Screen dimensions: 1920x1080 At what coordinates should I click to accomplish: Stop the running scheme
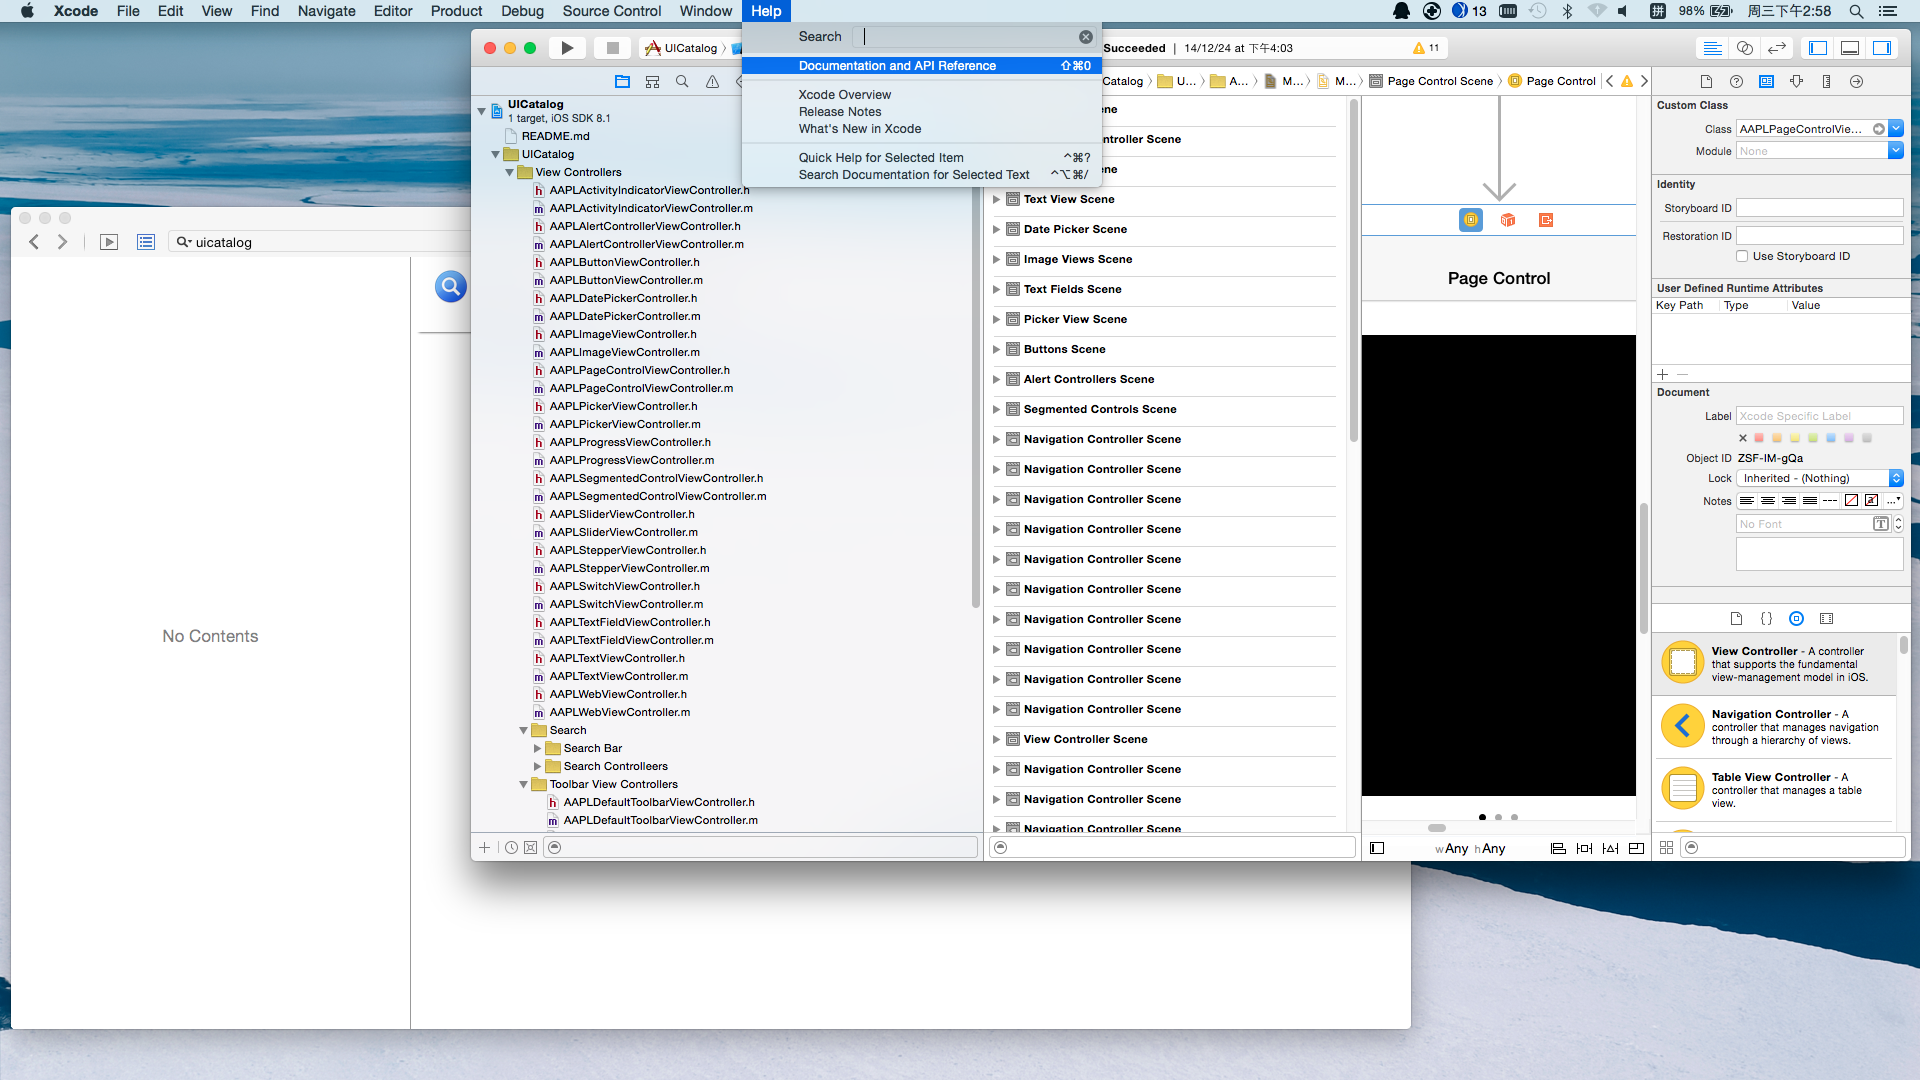coord(612,48)
